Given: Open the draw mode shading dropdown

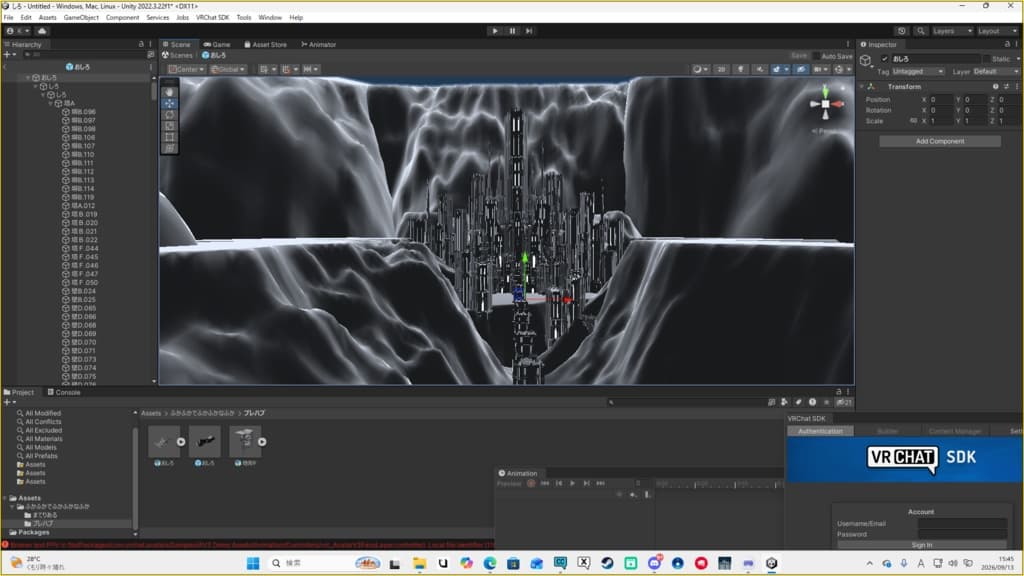Looking at the screenshot, I should tap(700, 69).
